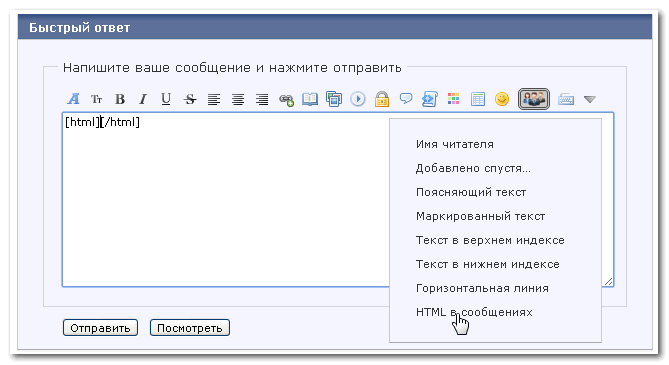This screenshot has width=669, height=365.
Task: Choose 'Добавлено спустя...' menu entry
Action: pyautogui.click(x=473, y=168)
